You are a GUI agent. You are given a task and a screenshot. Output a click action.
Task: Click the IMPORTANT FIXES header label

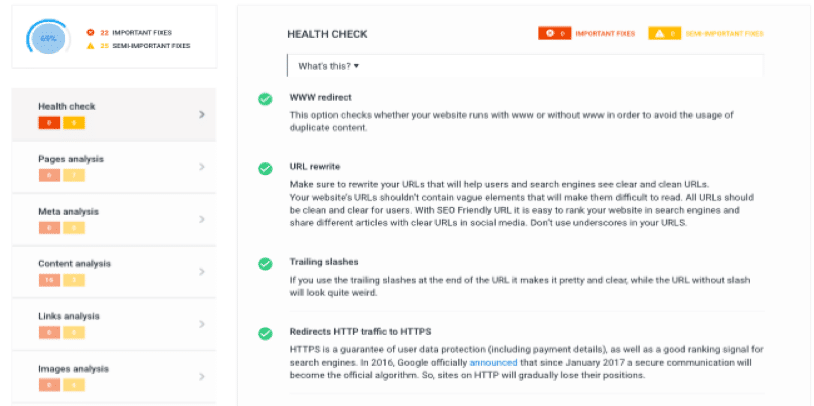pyautogui.click(x=605, y=34)
